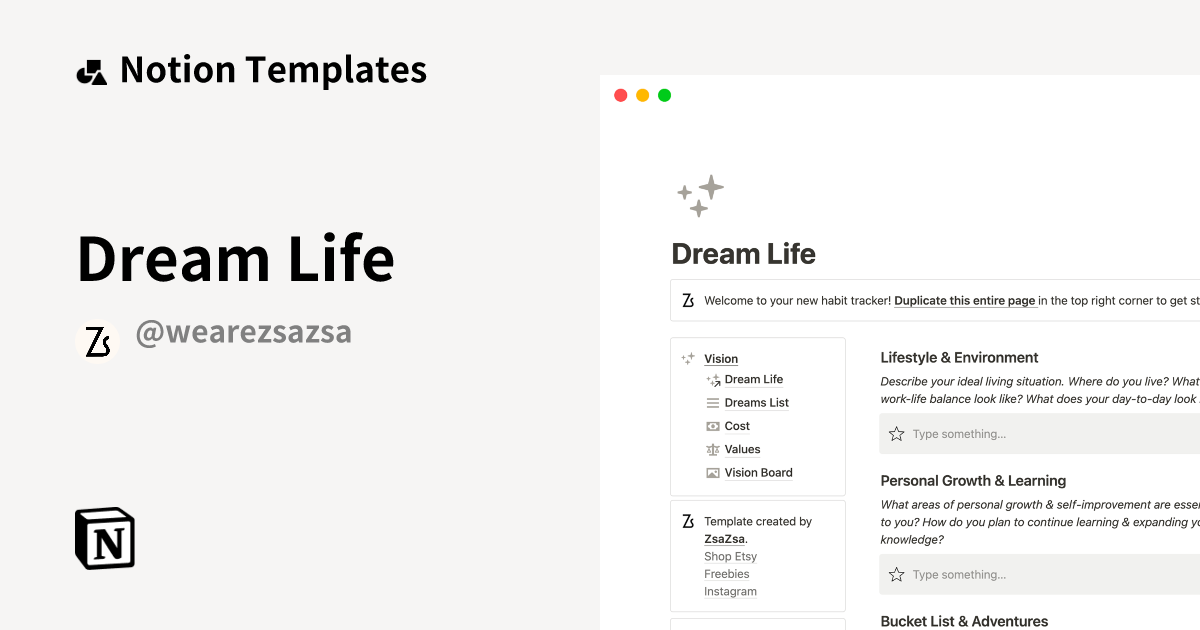Click the star icon in the Lifestyle field
Viewport: 1200px width, 630px height.
[895, 433]
